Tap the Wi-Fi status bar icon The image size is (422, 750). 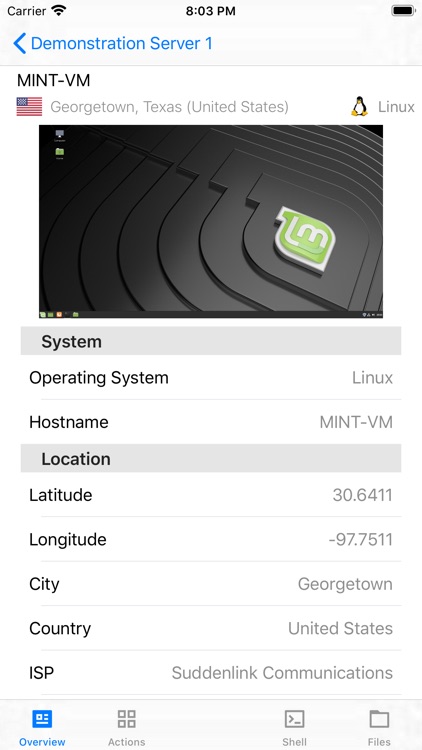point(59,11)
